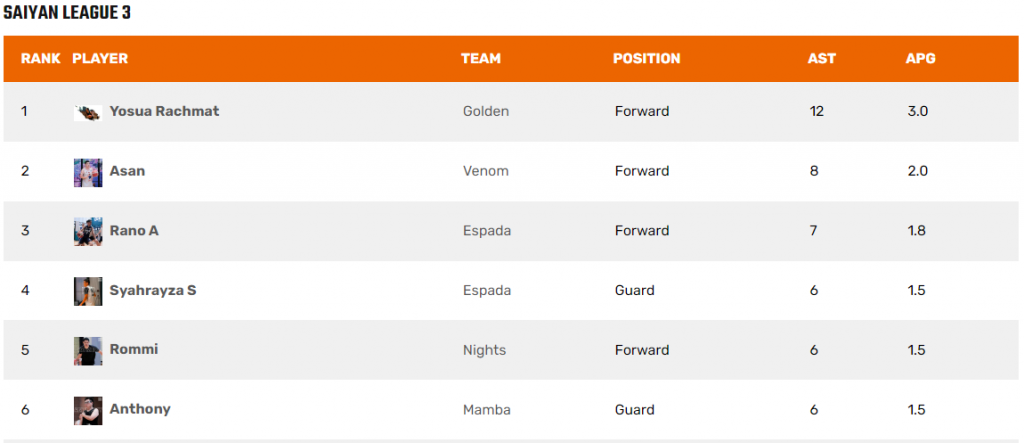Viewport: 1024px width, 443px height.
Task: Open Anthony player name link
Action: click(140, 409)
